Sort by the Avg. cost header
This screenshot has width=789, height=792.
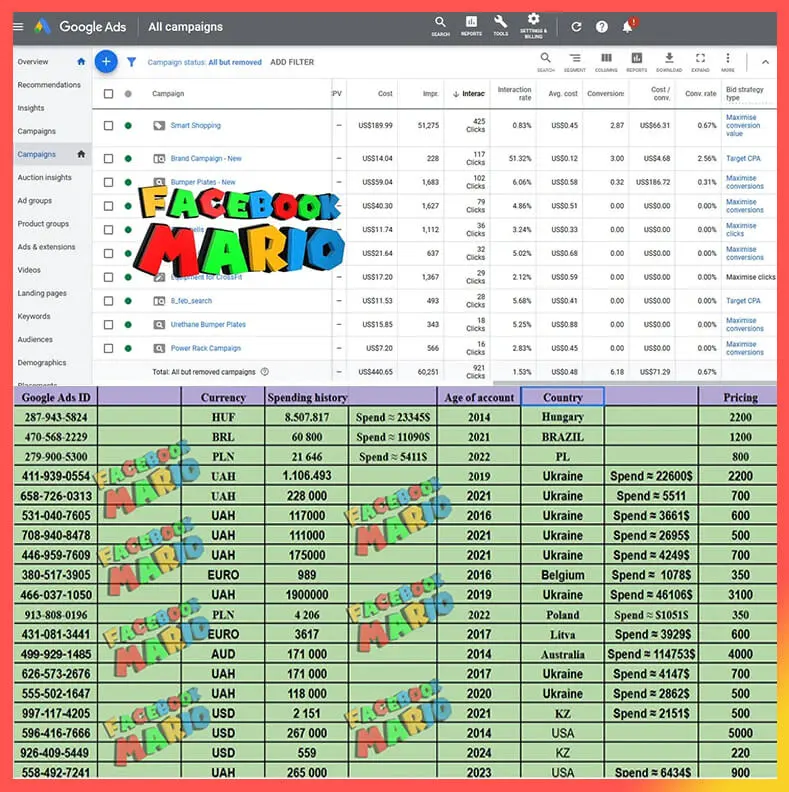(563, 93)
